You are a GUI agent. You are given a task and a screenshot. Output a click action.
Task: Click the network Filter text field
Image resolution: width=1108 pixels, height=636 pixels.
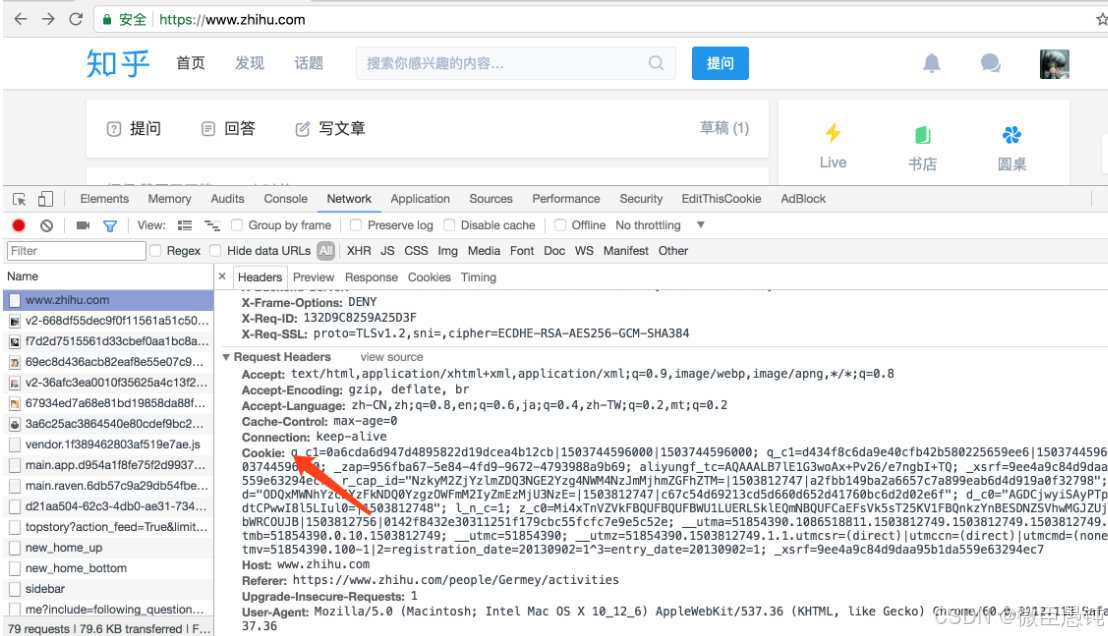pyautogui.click(x=76, y=251)
